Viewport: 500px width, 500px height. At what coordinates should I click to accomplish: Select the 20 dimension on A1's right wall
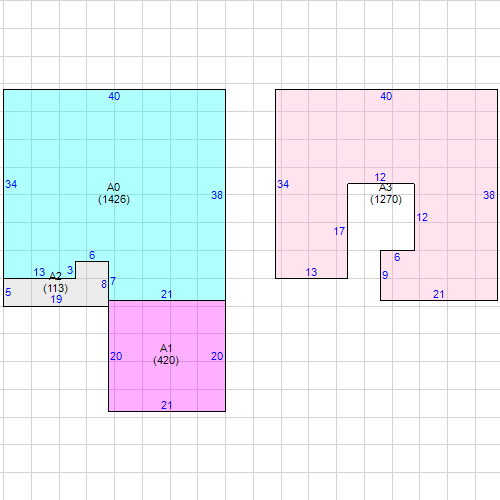217,356
